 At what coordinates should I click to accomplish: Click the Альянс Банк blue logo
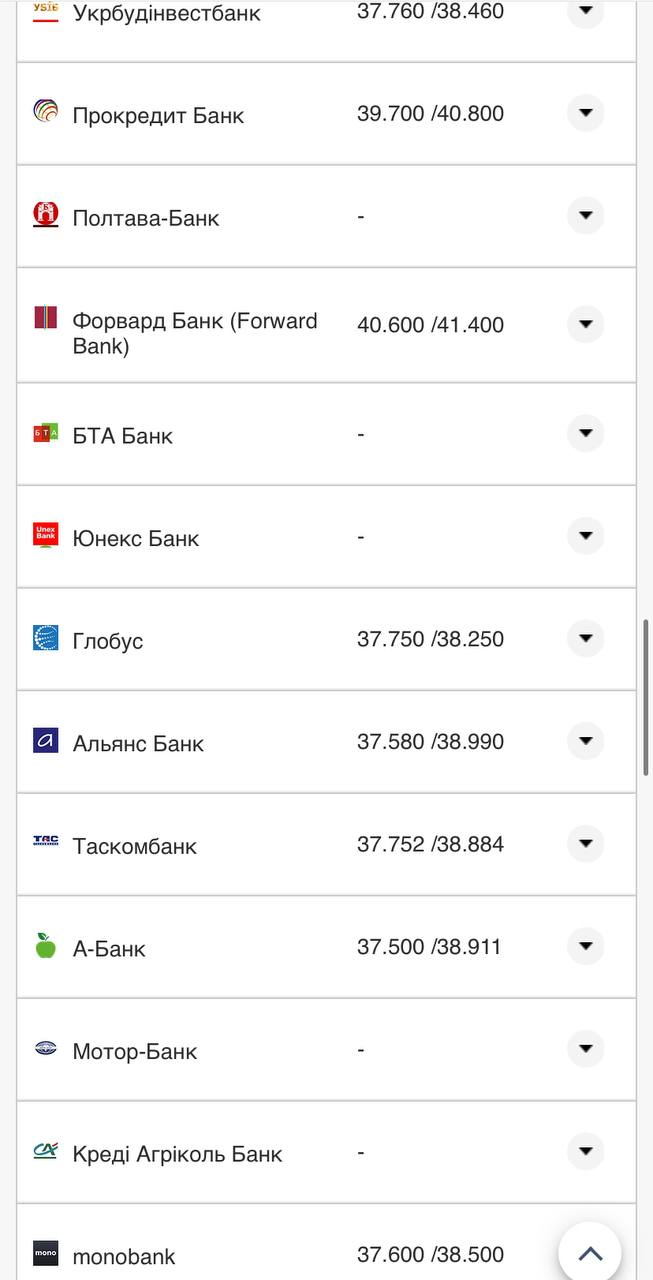coord(46,741)
